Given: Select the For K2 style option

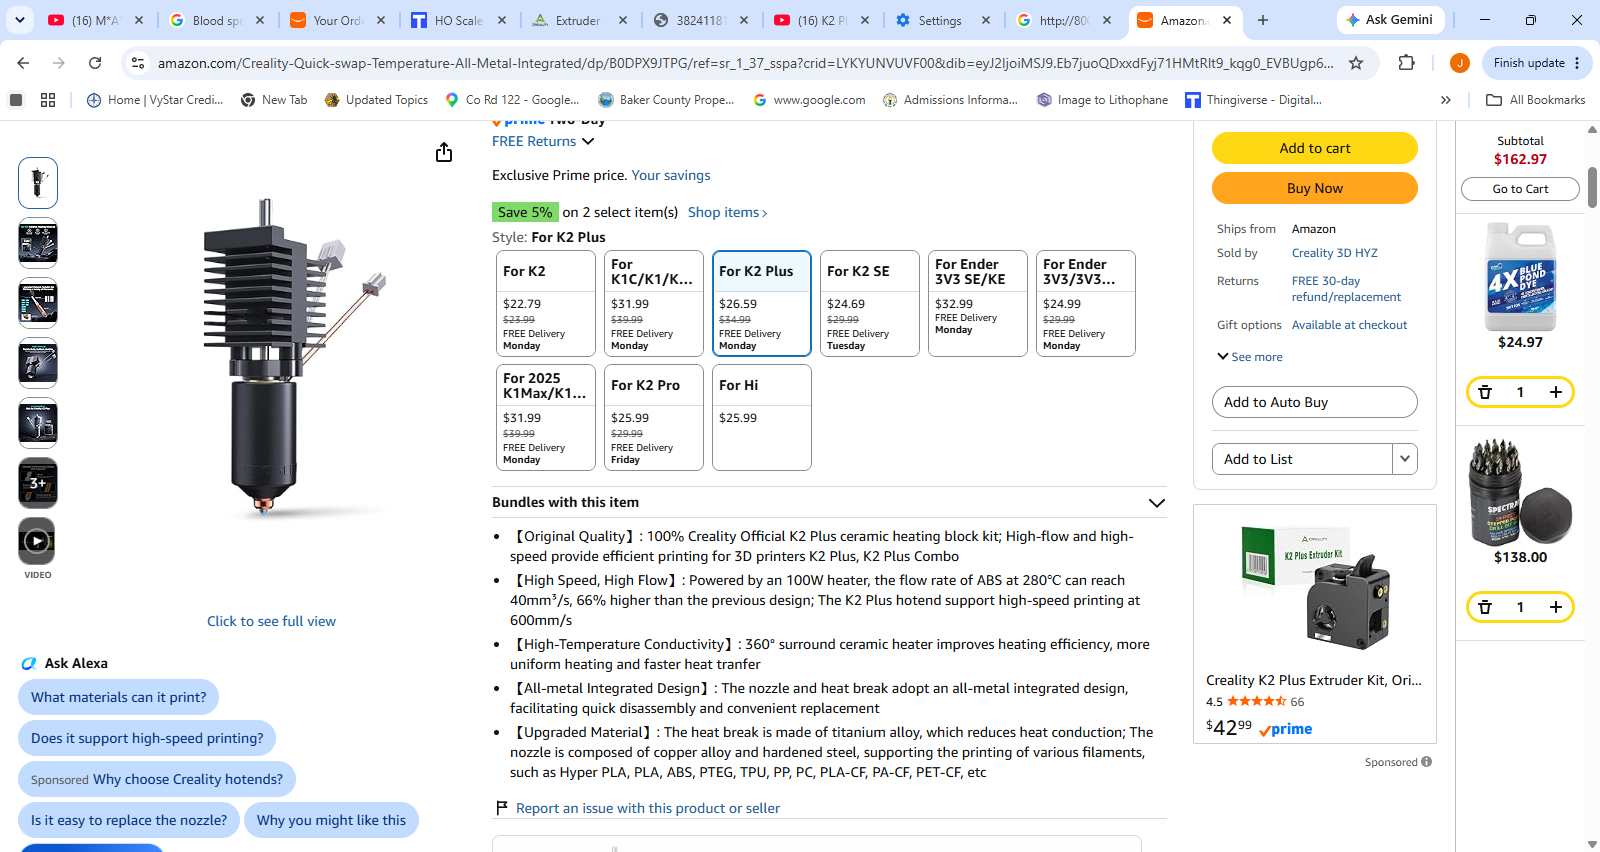Looking at the screenshot, I should coord(546,303).
